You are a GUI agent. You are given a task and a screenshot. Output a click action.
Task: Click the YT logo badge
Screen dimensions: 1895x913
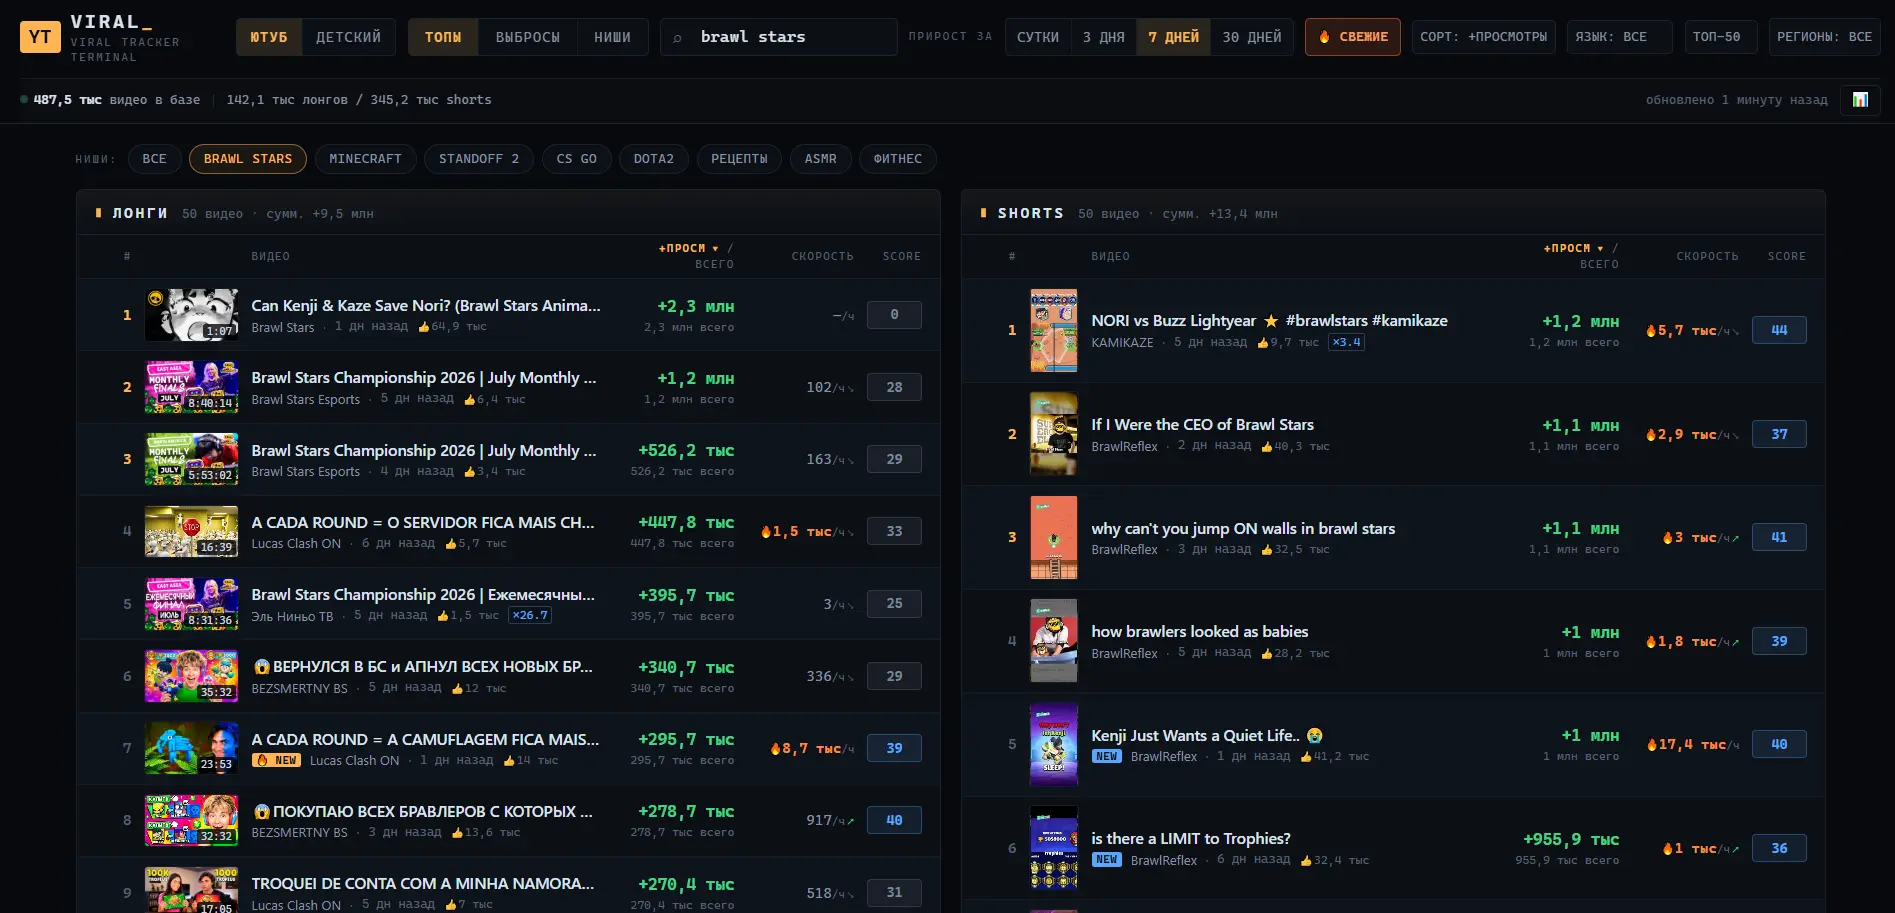coord(40,37)
